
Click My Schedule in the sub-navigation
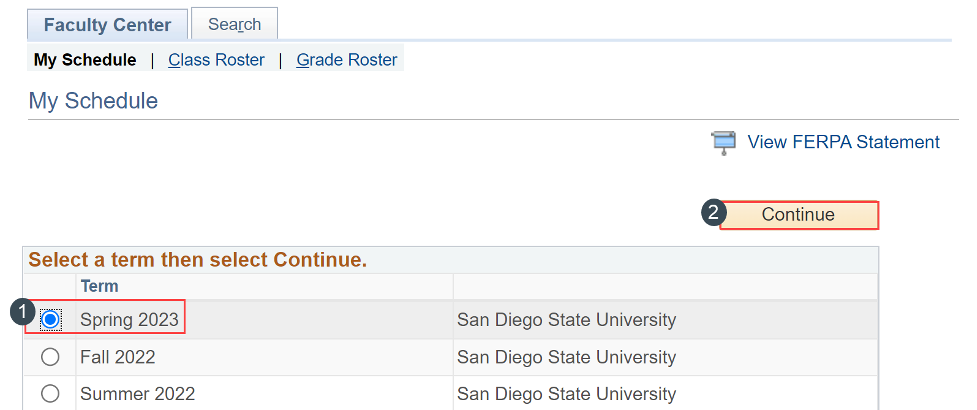tap(85, 60)
